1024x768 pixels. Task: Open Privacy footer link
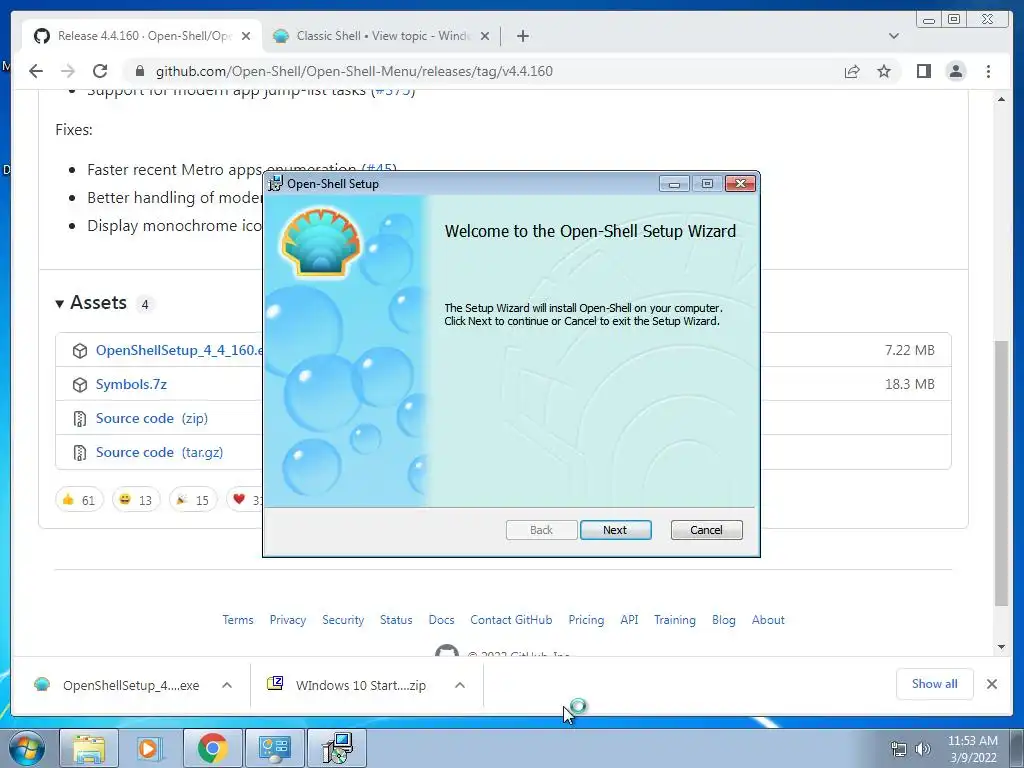288,620
